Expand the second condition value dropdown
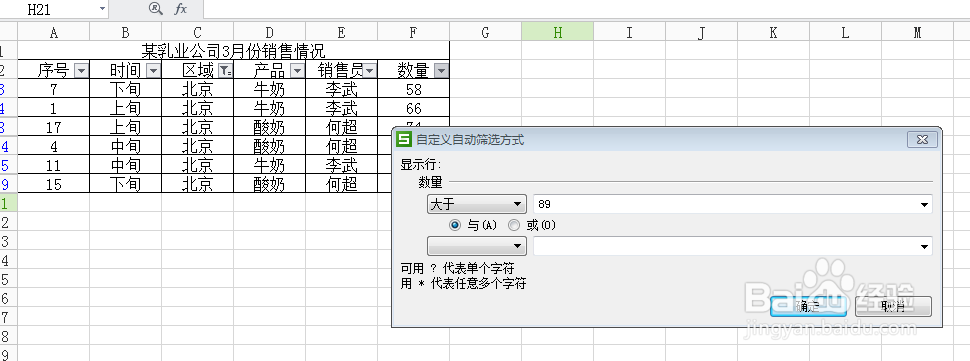Image resolution: width=970 pixels, height=361 pixels. click(x=924, y=247)
